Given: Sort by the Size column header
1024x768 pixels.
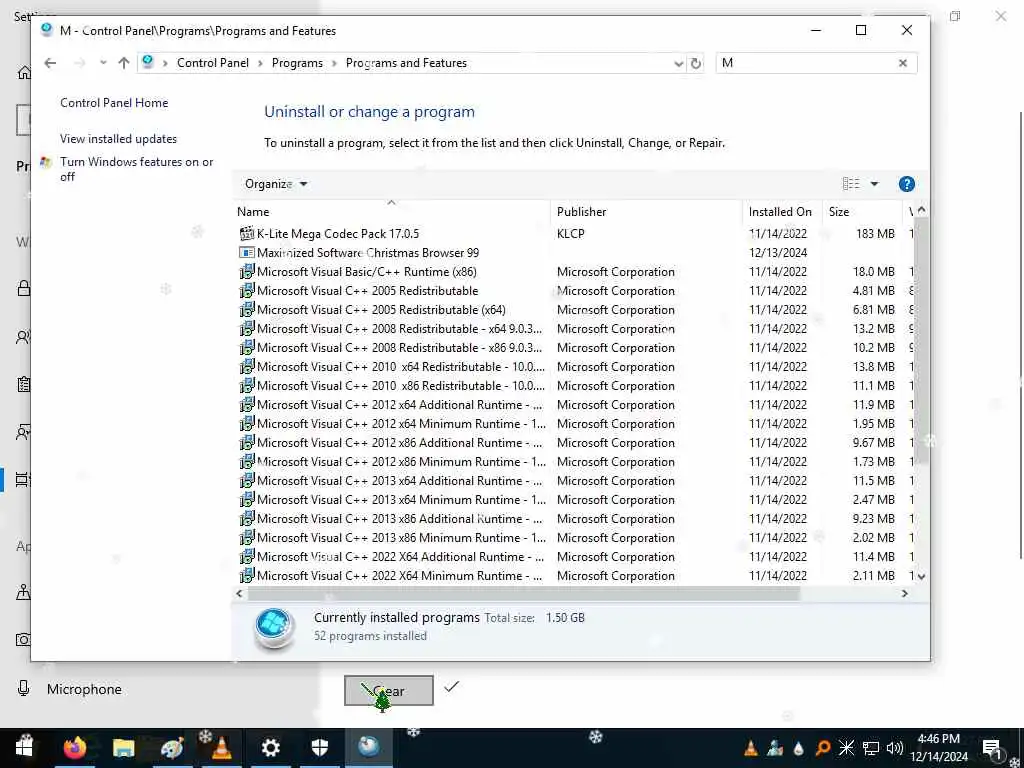Looking at the screenshot, I should click(x=862, y=212).
